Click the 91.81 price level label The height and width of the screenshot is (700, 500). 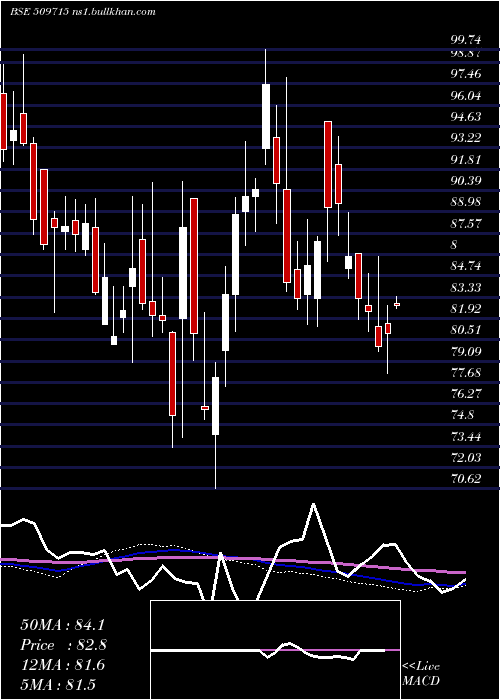coord(466,159)
